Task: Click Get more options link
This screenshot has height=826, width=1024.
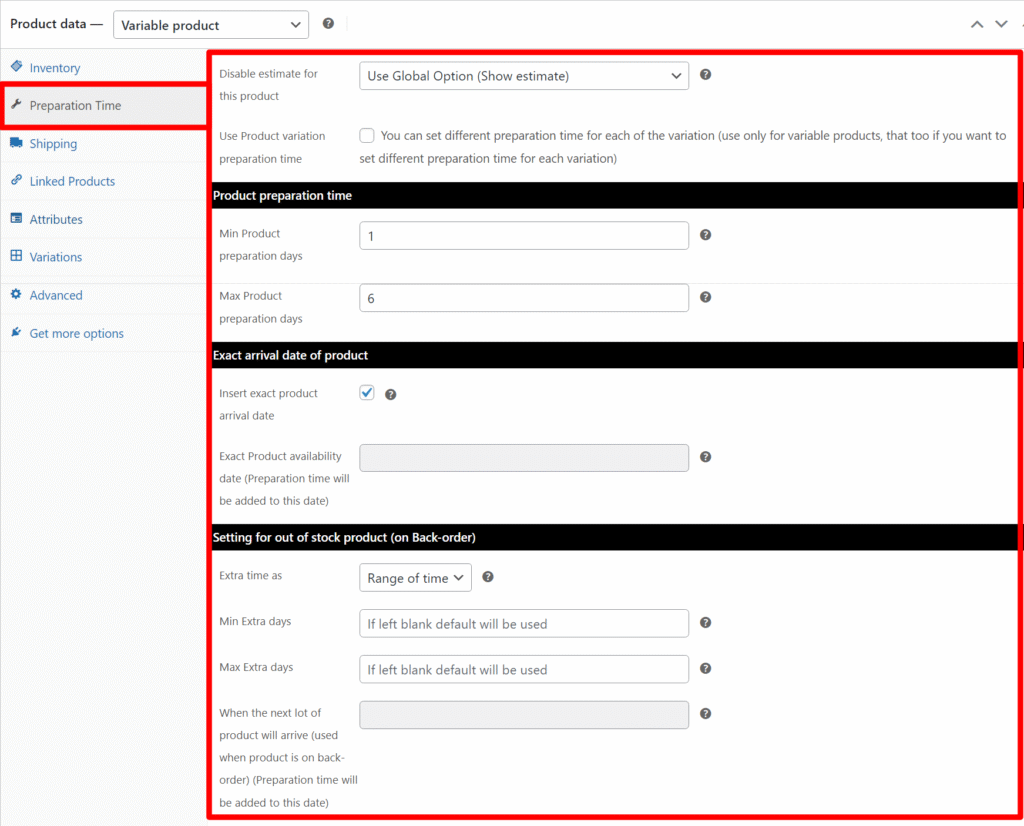Action: click(76, 334)
